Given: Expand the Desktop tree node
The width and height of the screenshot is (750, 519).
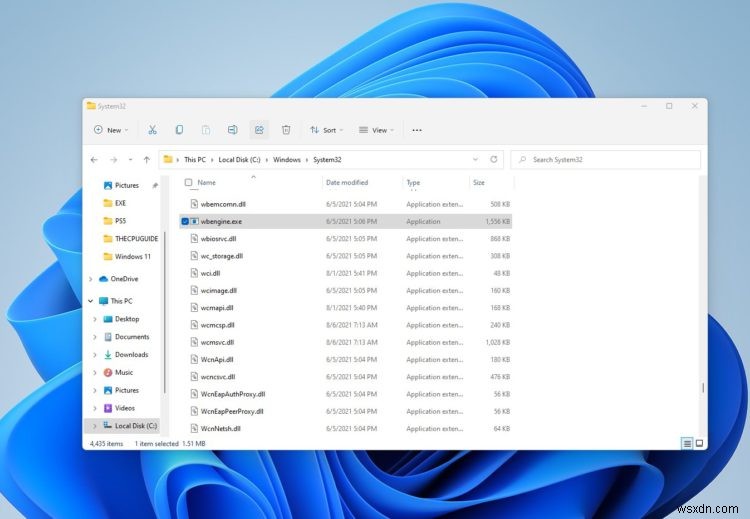Looking at the screenshot, I should coord(95,319).
